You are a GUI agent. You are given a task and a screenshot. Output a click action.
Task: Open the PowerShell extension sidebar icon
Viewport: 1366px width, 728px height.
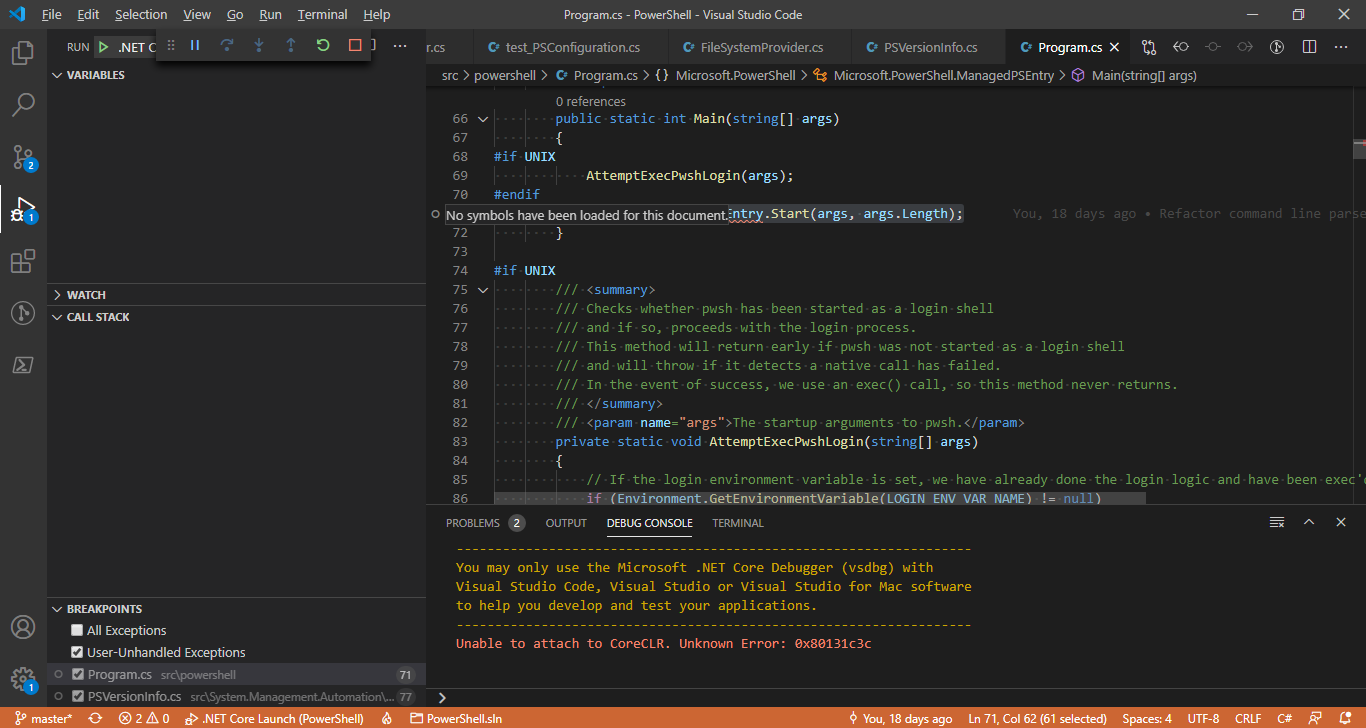[x=22, y=365]
